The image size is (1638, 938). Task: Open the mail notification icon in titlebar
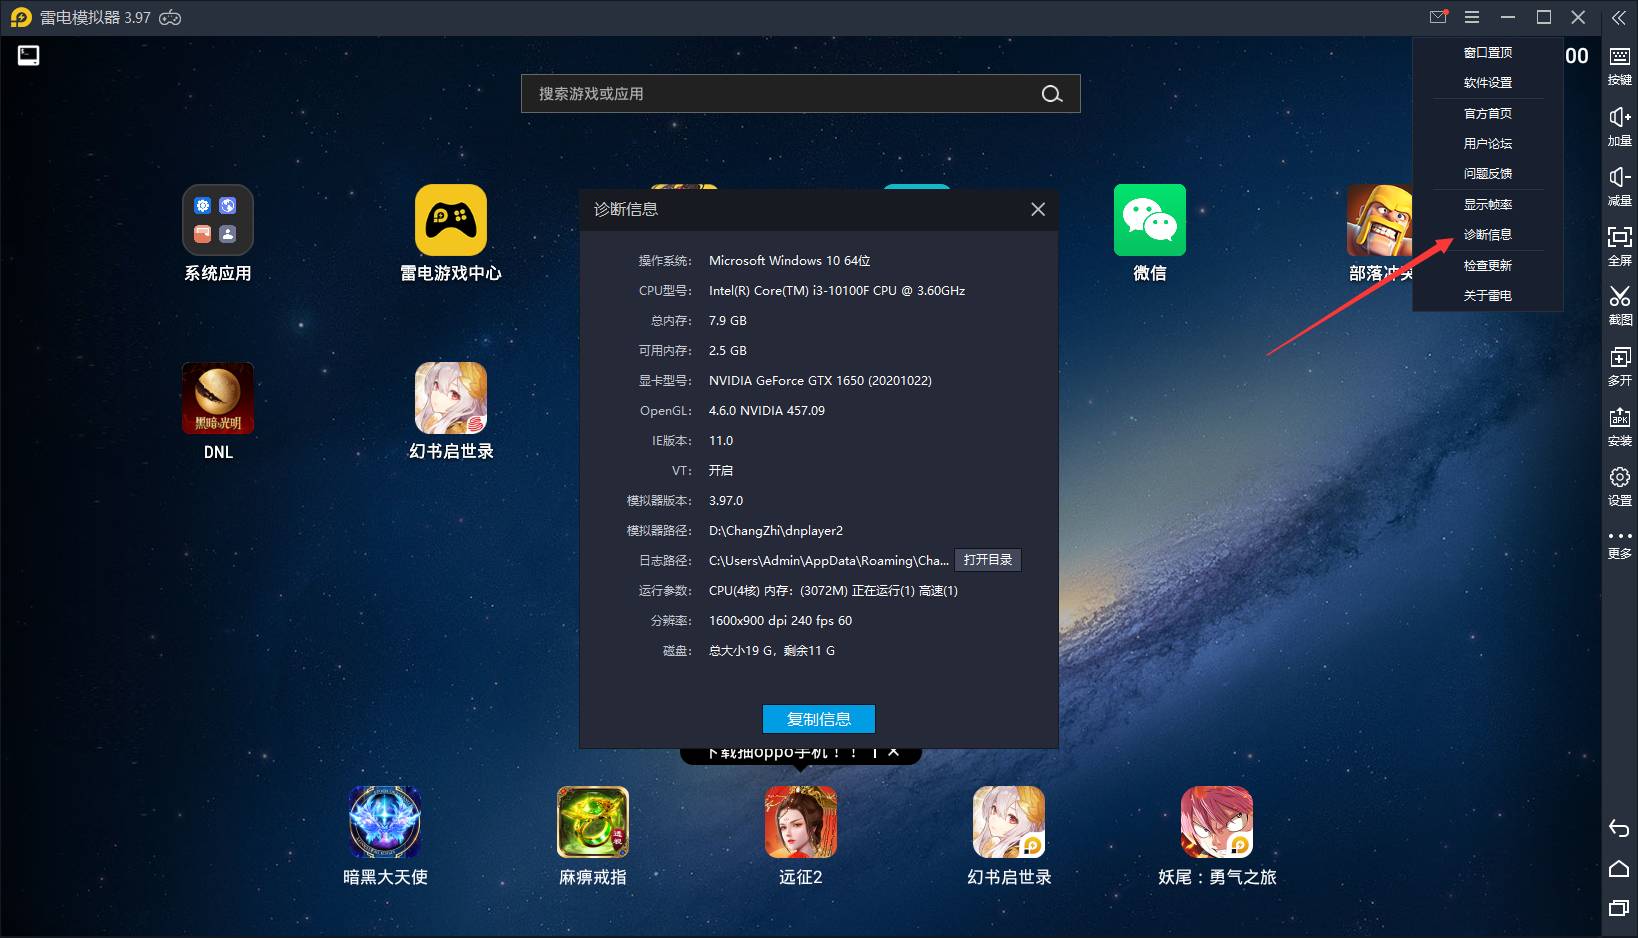click(1438, 17)
